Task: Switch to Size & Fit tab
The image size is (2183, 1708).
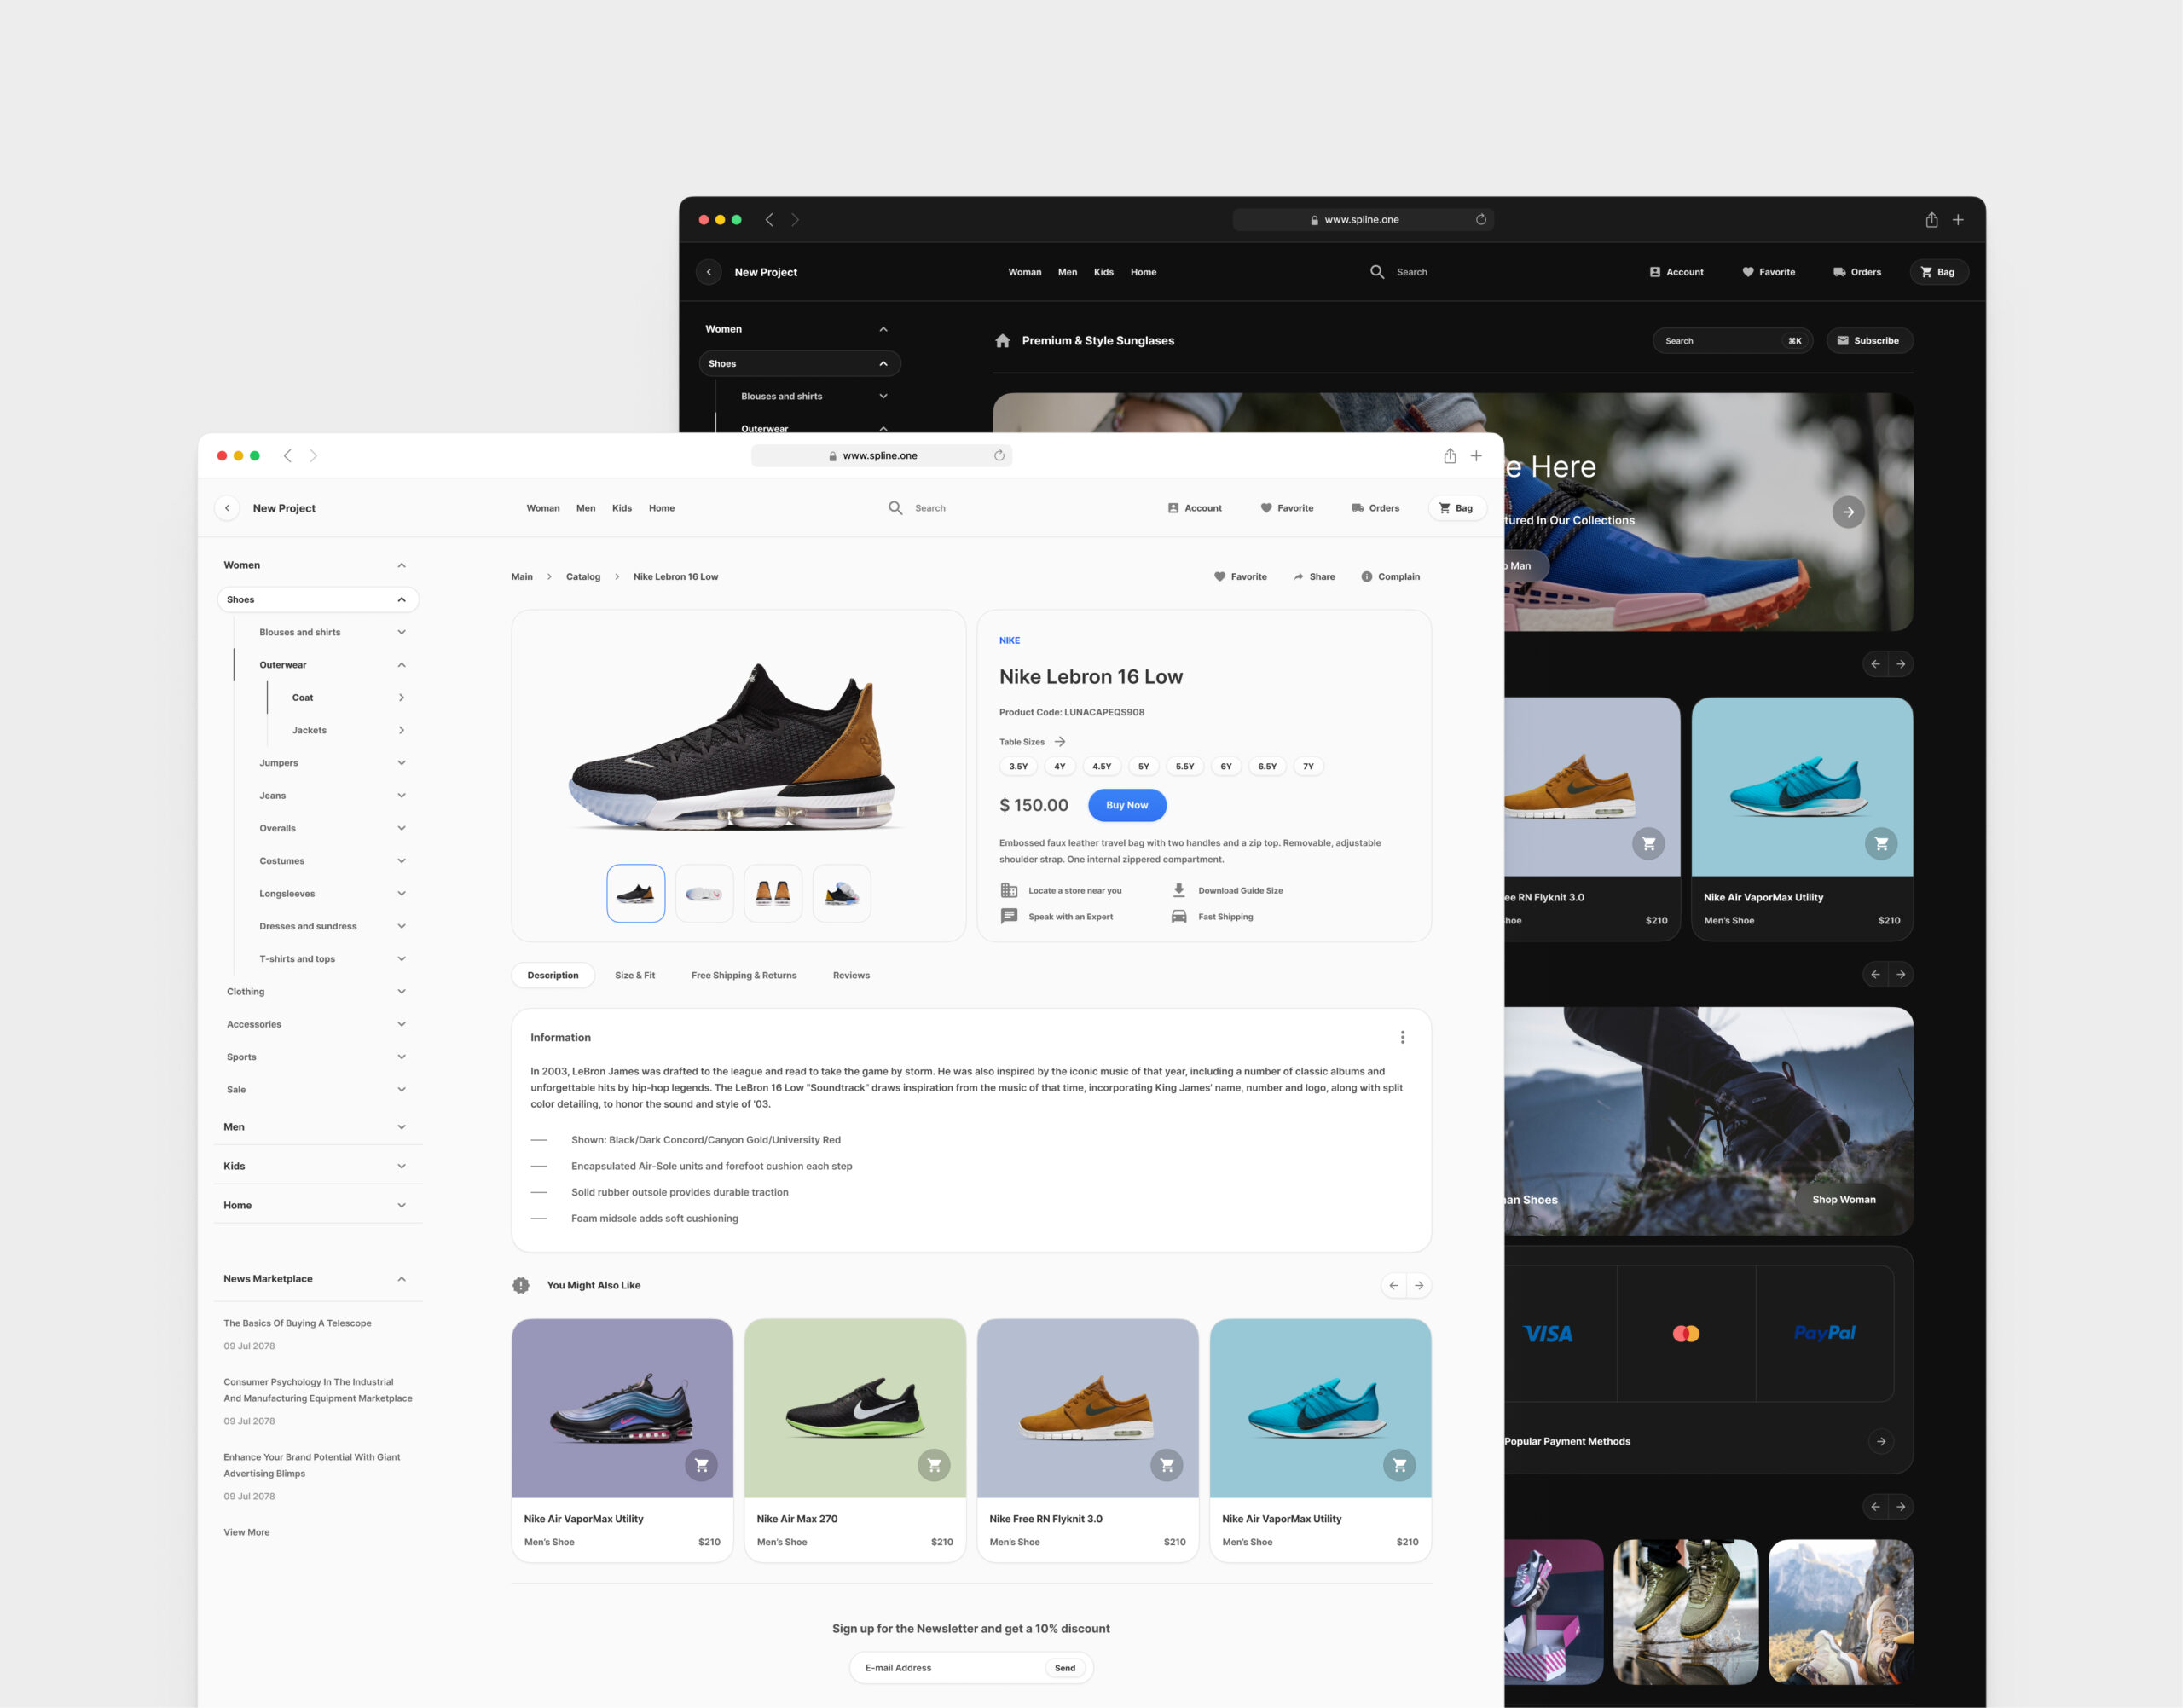Action: pyautogui.click(x=635, y=975)
